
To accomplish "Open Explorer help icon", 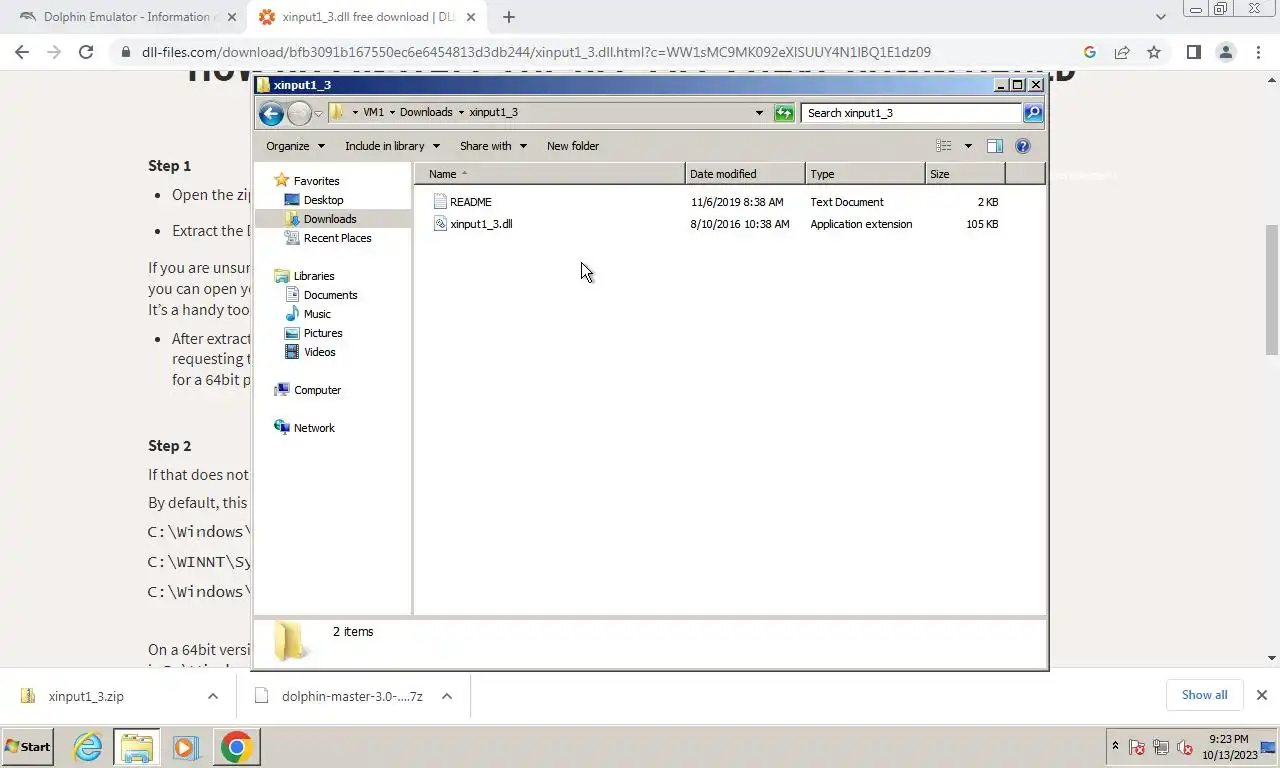I will 1023,146.
